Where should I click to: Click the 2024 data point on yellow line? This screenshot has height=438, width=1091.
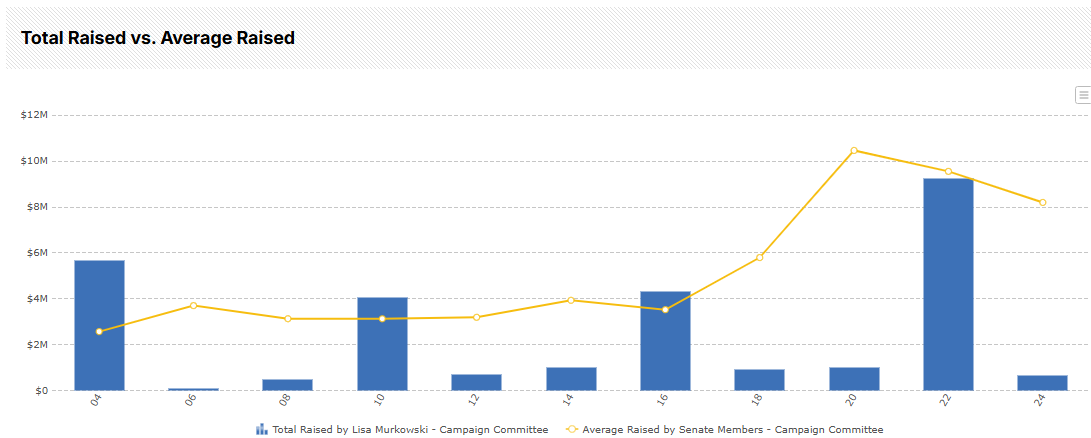click(1043, 202)
